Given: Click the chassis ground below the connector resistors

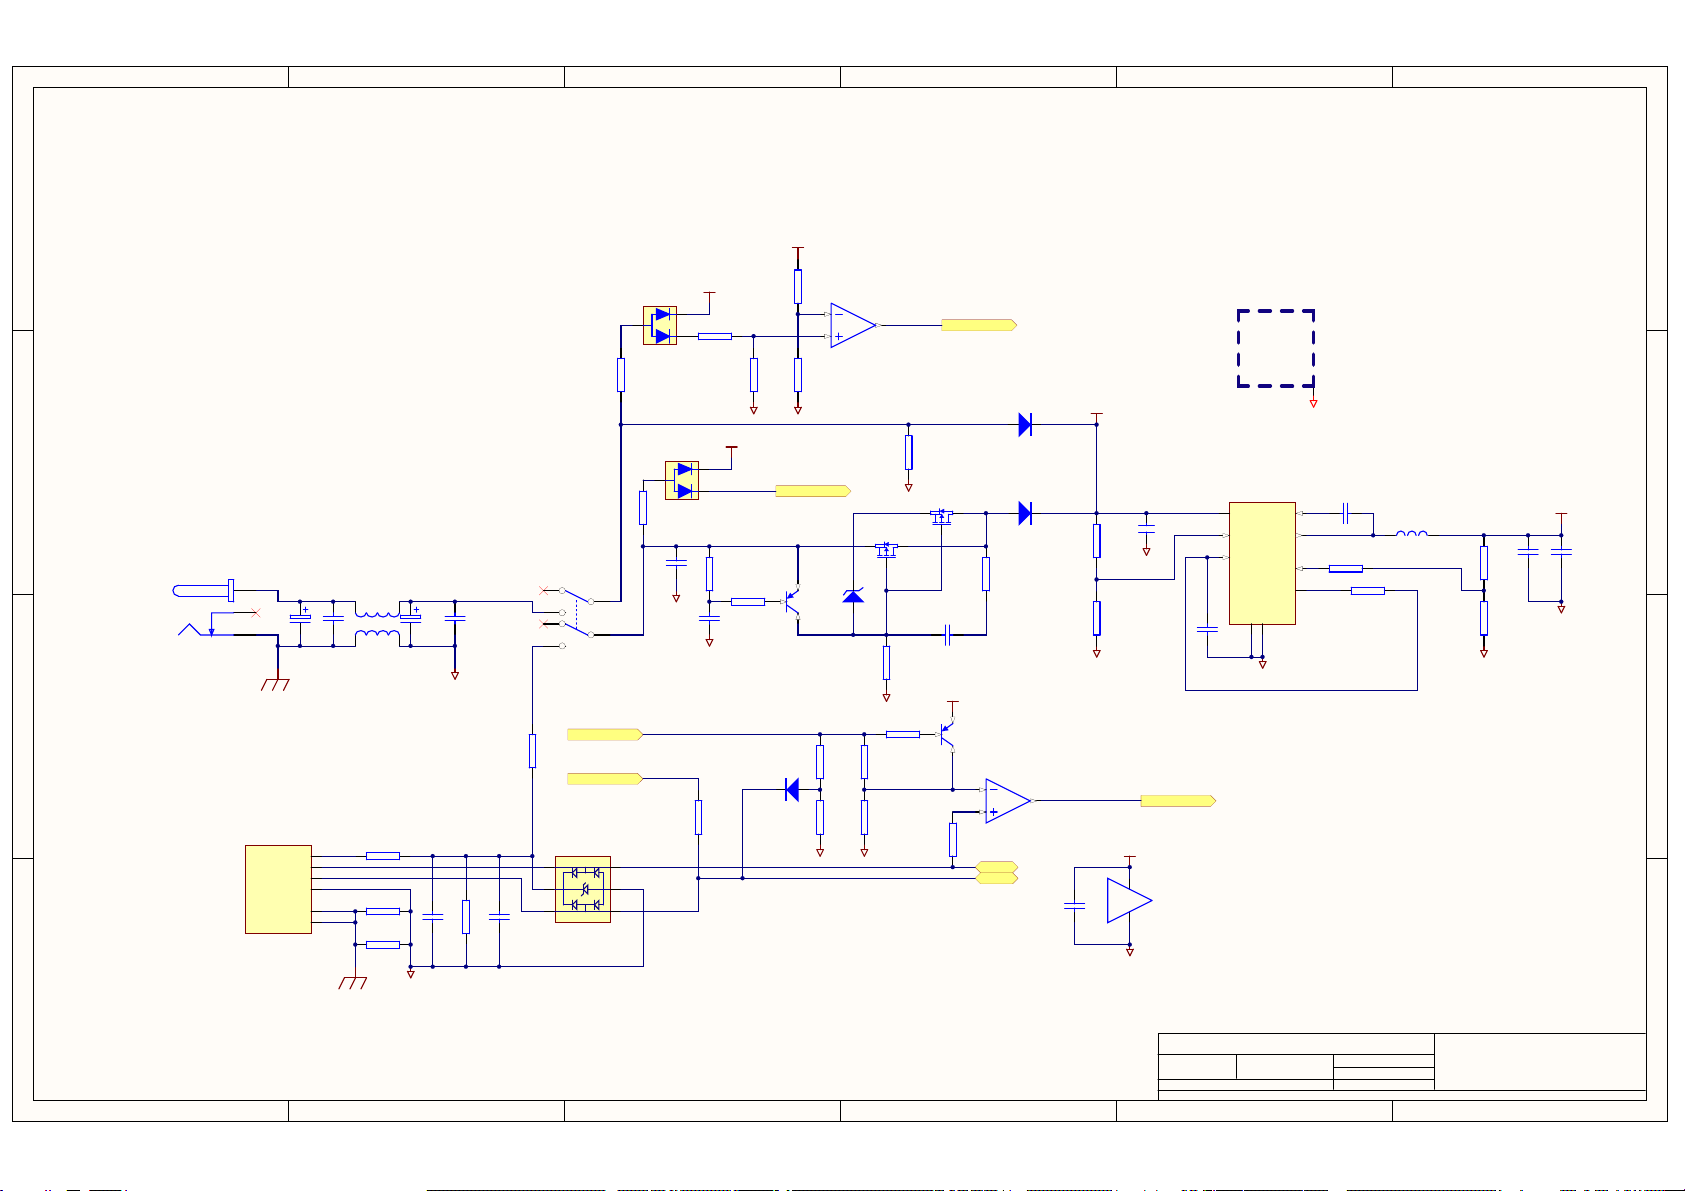Looking at the screenshot, I should (x=353, y=983).
